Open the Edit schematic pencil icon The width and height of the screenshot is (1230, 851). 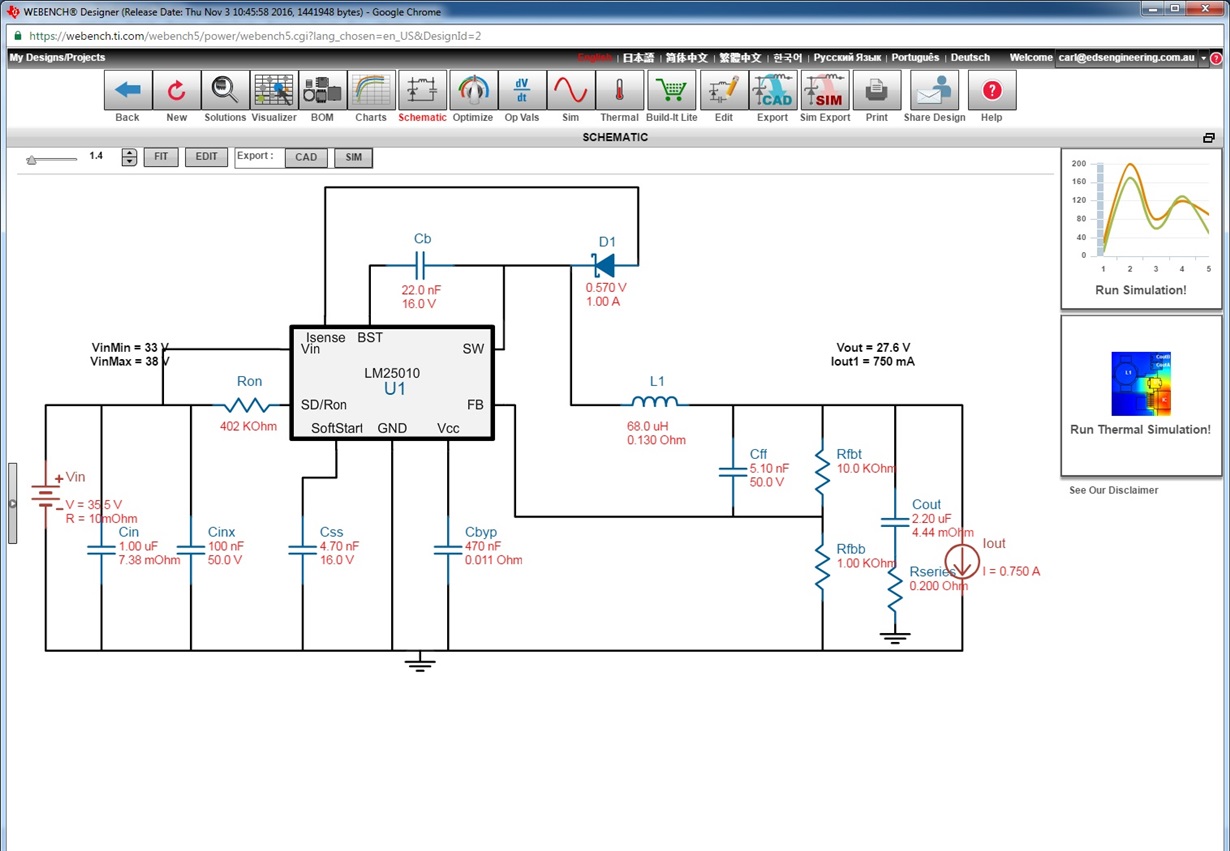pos(724,91)
